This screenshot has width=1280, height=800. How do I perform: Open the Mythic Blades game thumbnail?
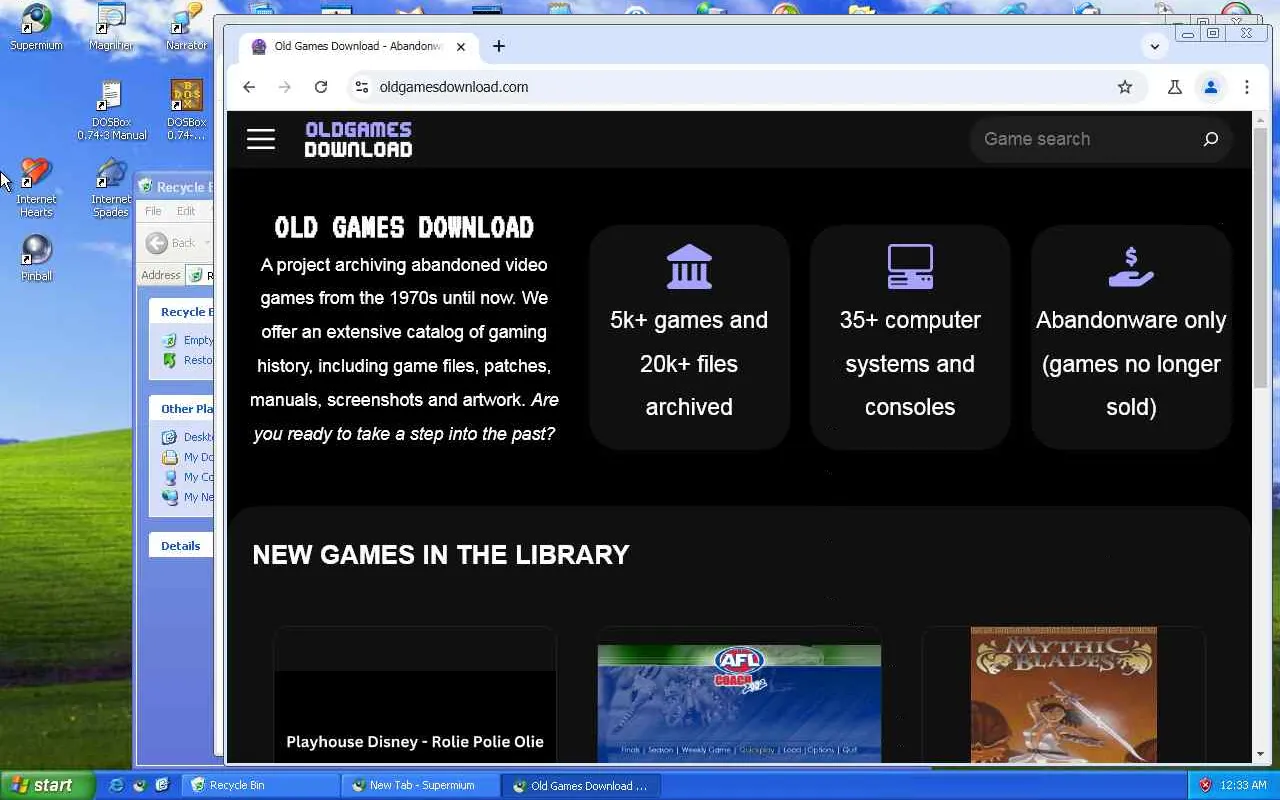[1064, 695]
